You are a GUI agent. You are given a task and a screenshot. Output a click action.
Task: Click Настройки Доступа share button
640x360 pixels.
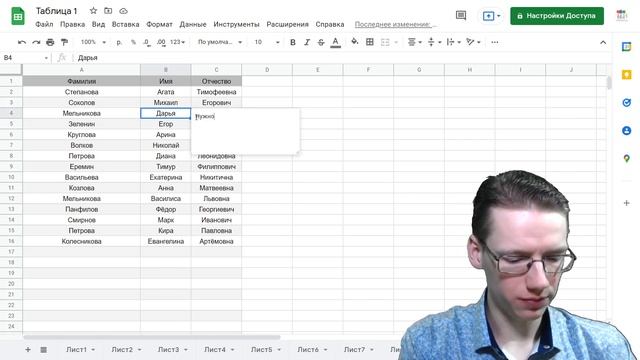[x=557, y=16]
